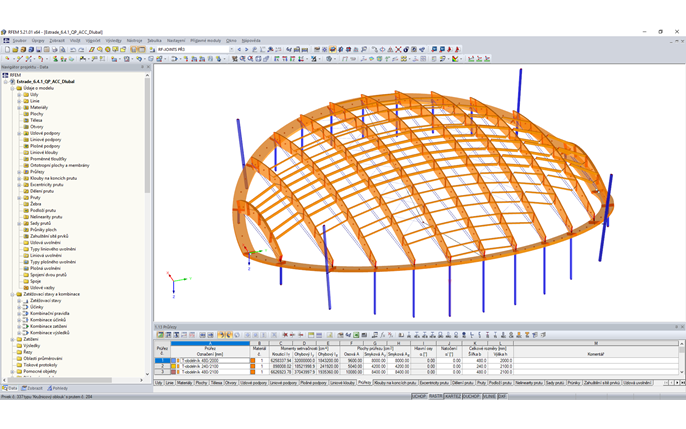
Task: Click the red X delete toolbar icon
Action: (x=398, y=49)
